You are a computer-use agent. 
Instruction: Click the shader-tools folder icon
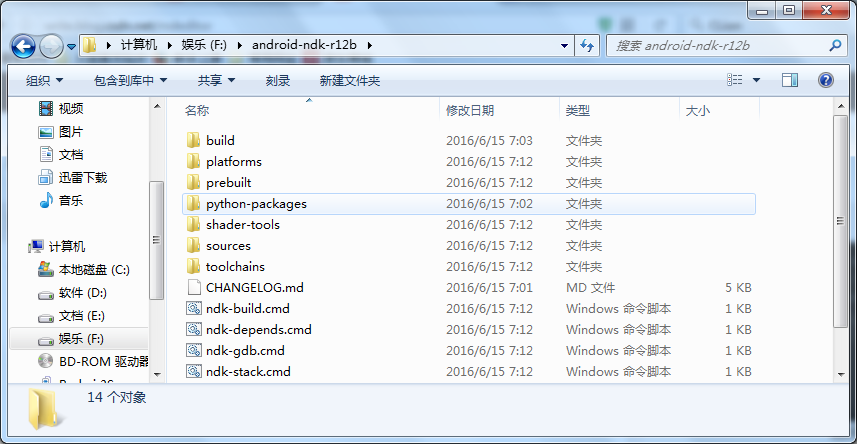pyautogui.click(x=193, y=224)
